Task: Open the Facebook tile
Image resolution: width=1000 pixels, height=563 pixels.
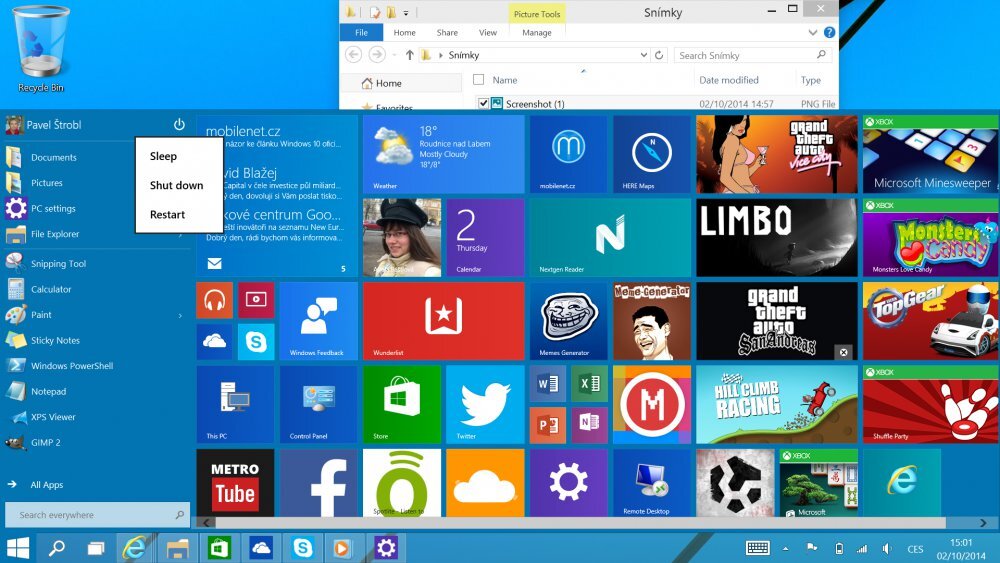Action: point(318,483)
